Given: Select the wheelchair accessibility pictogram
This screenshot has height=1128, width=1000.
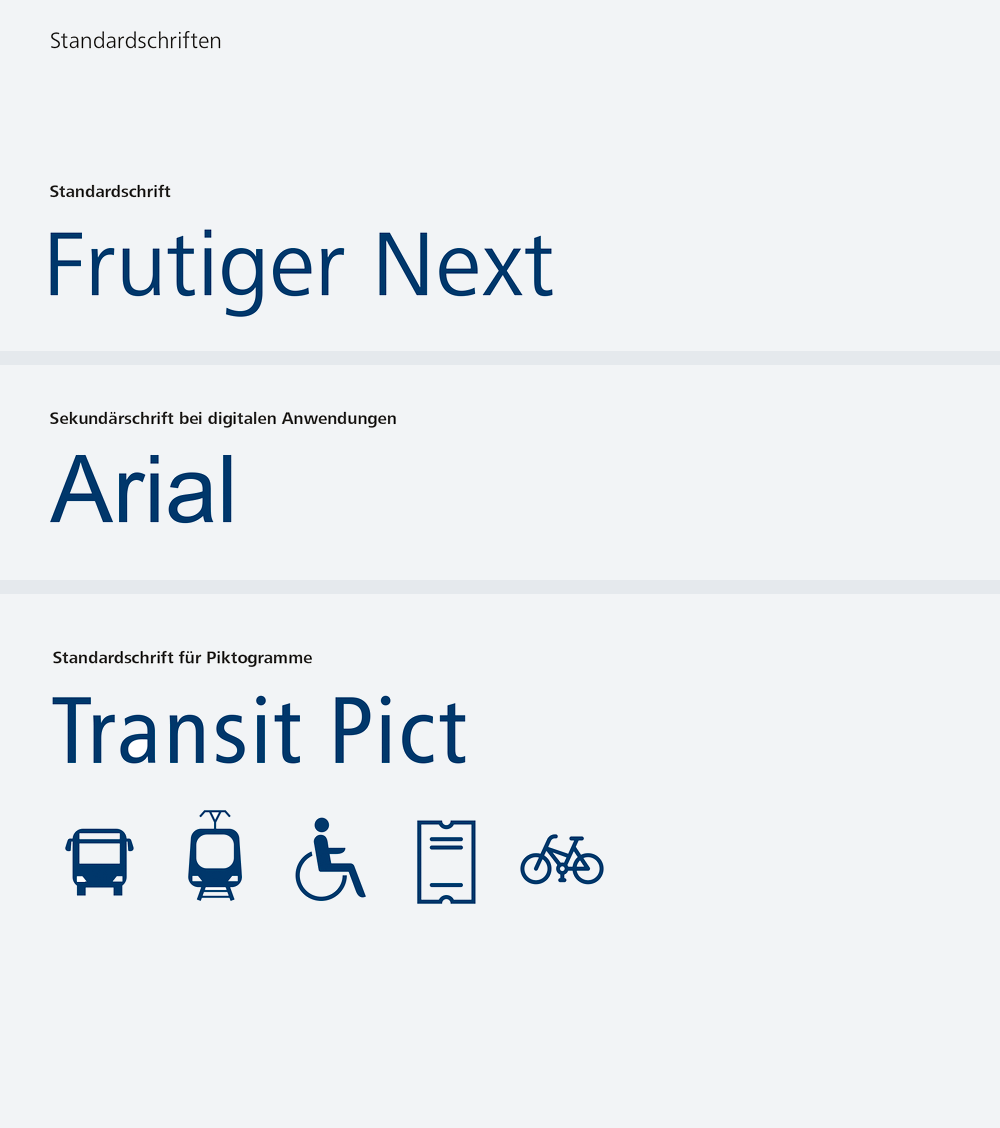Looking at the screenshot, I should [x=330, y=859].
